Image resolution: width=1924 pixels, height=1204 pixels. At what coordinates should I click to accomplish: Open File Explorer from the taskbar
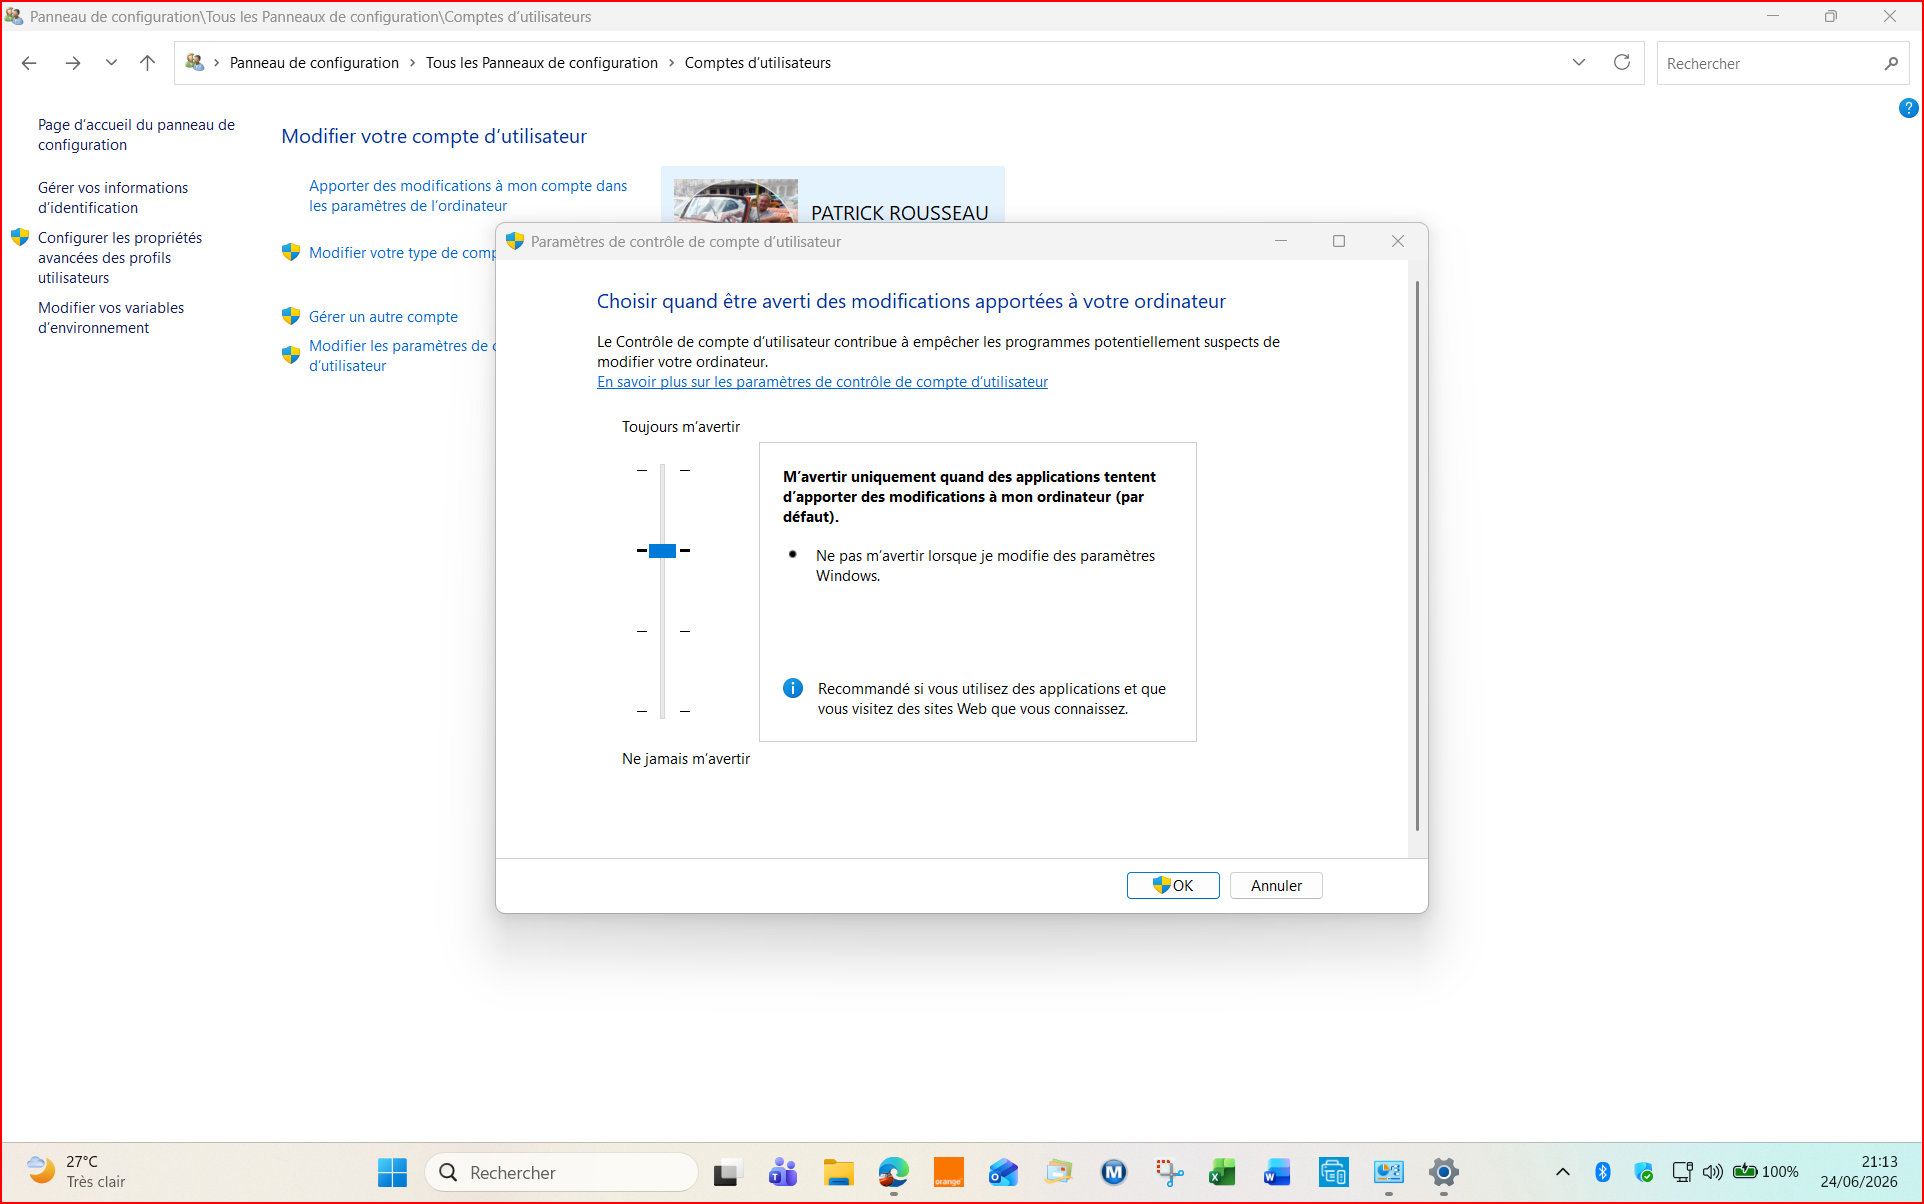tap(838, 1172)
